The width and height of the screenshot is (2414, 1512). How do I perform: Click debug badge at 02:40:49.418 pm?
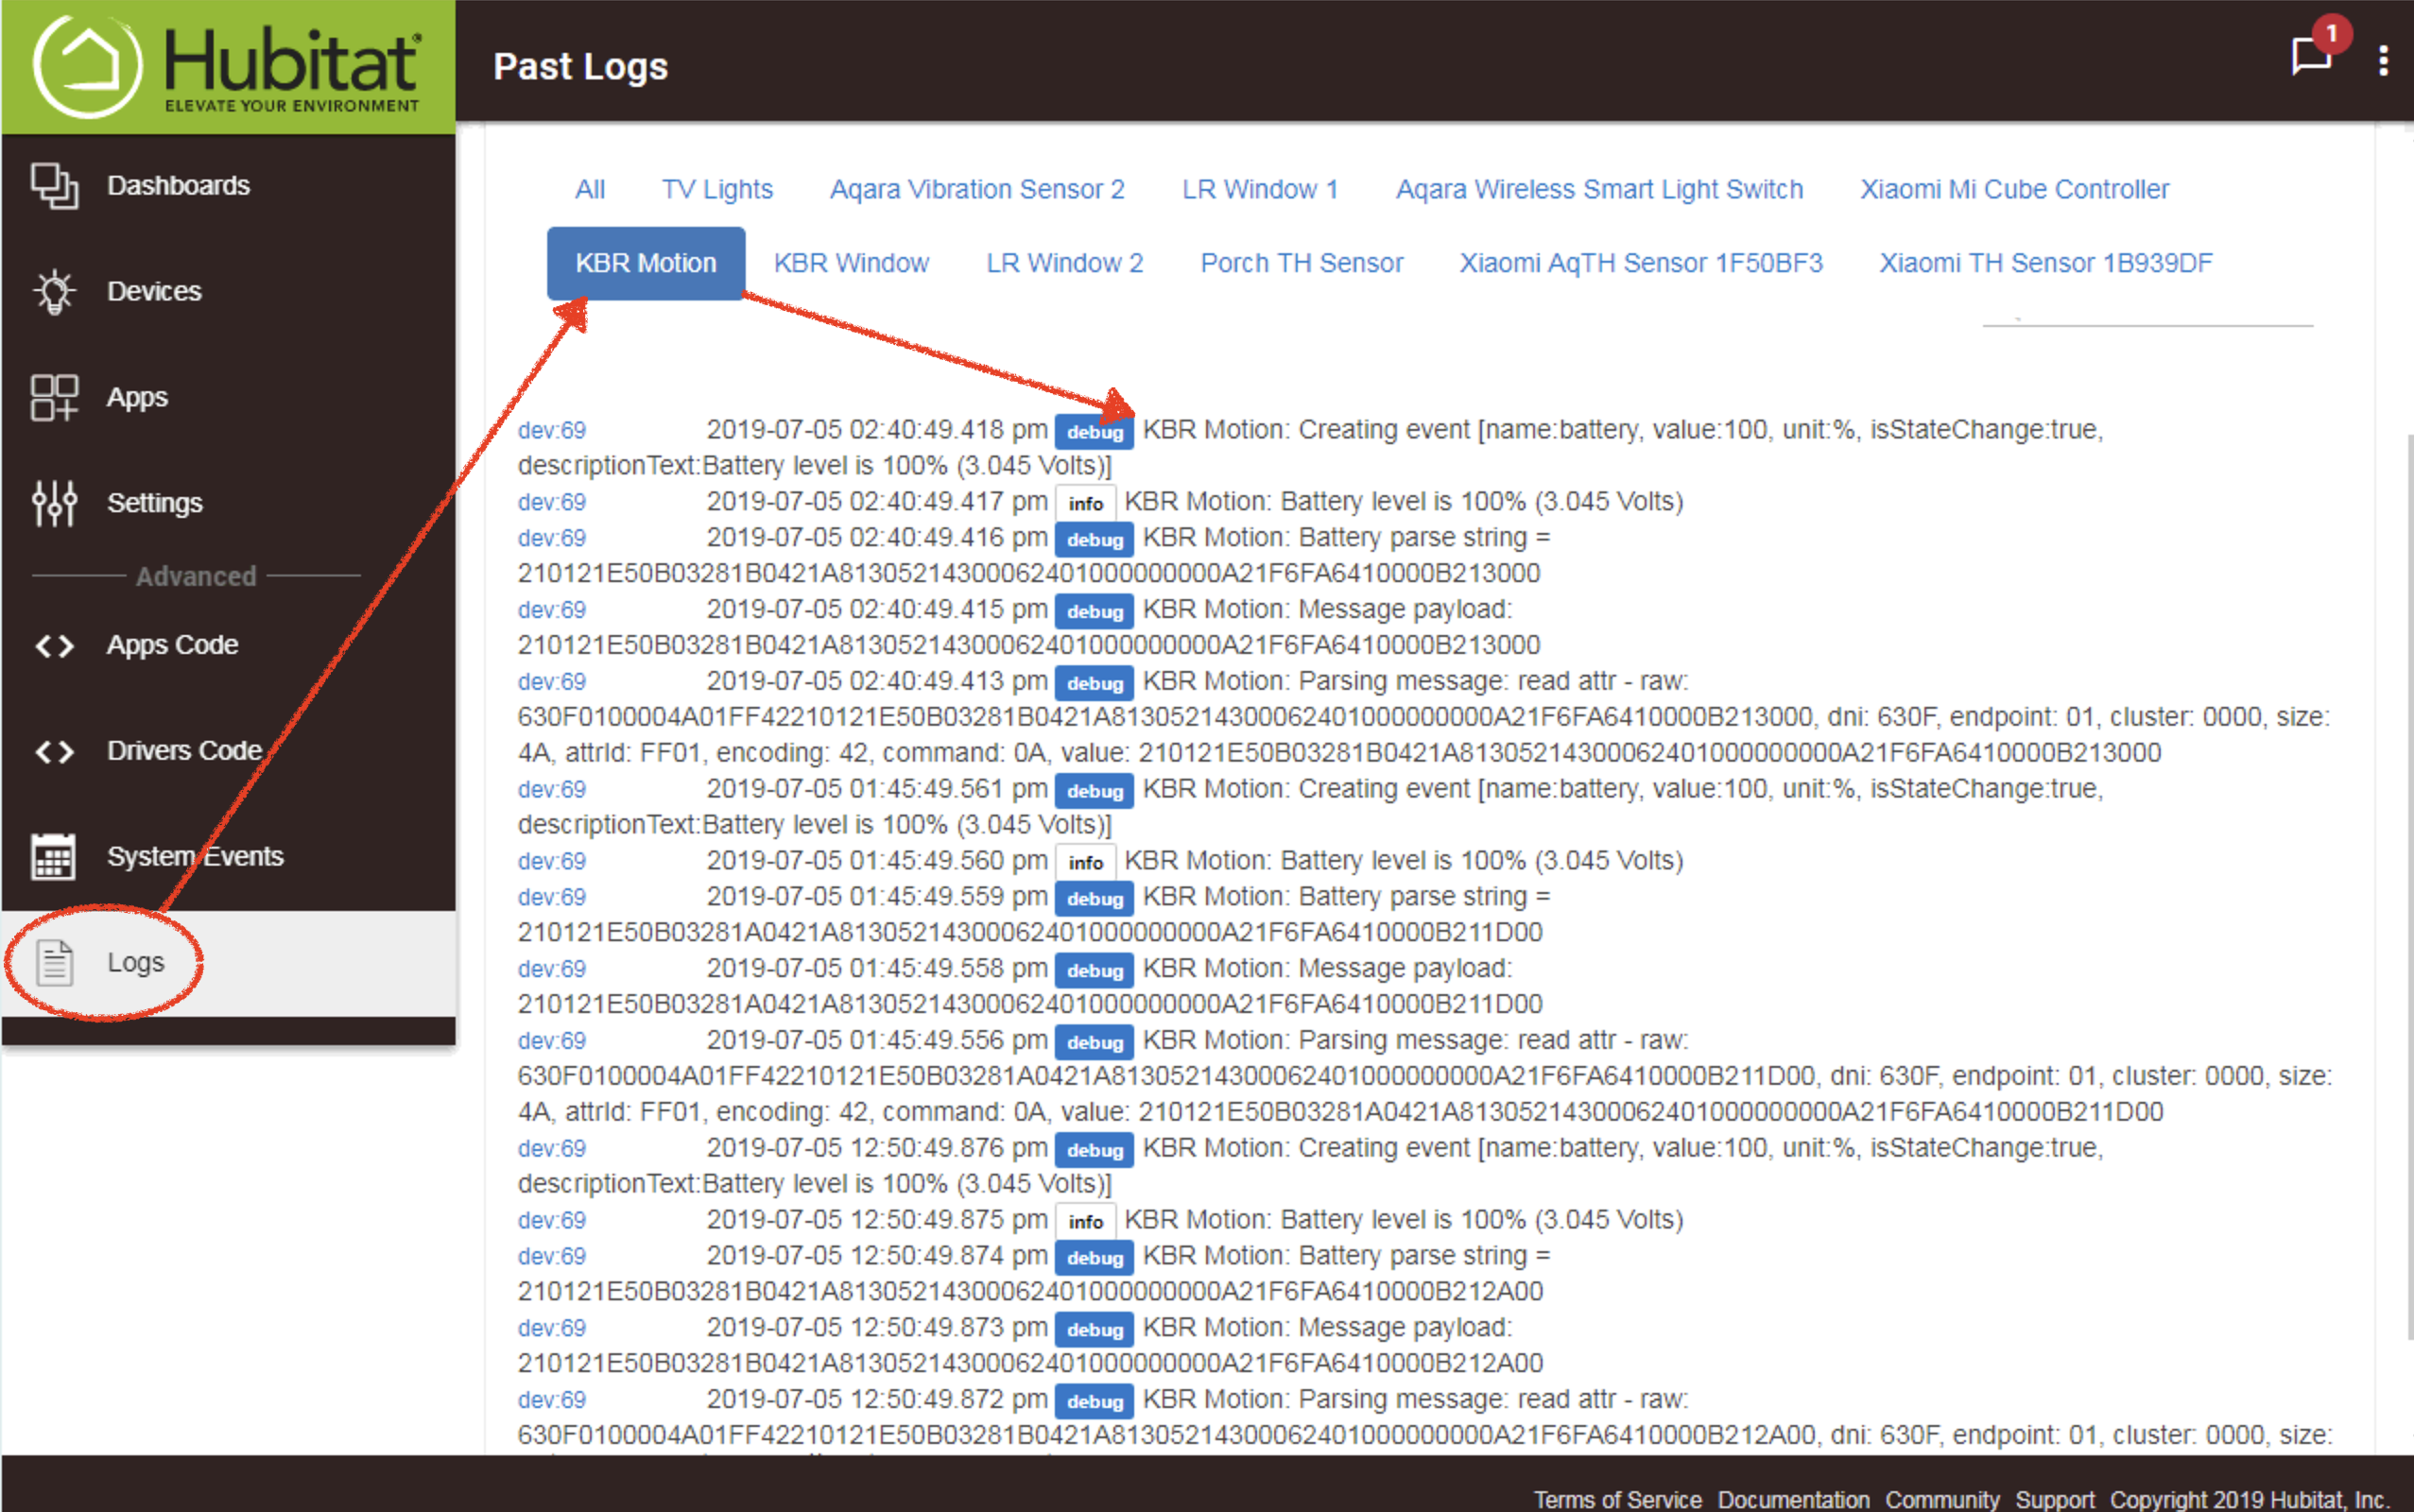point(1094,432)
